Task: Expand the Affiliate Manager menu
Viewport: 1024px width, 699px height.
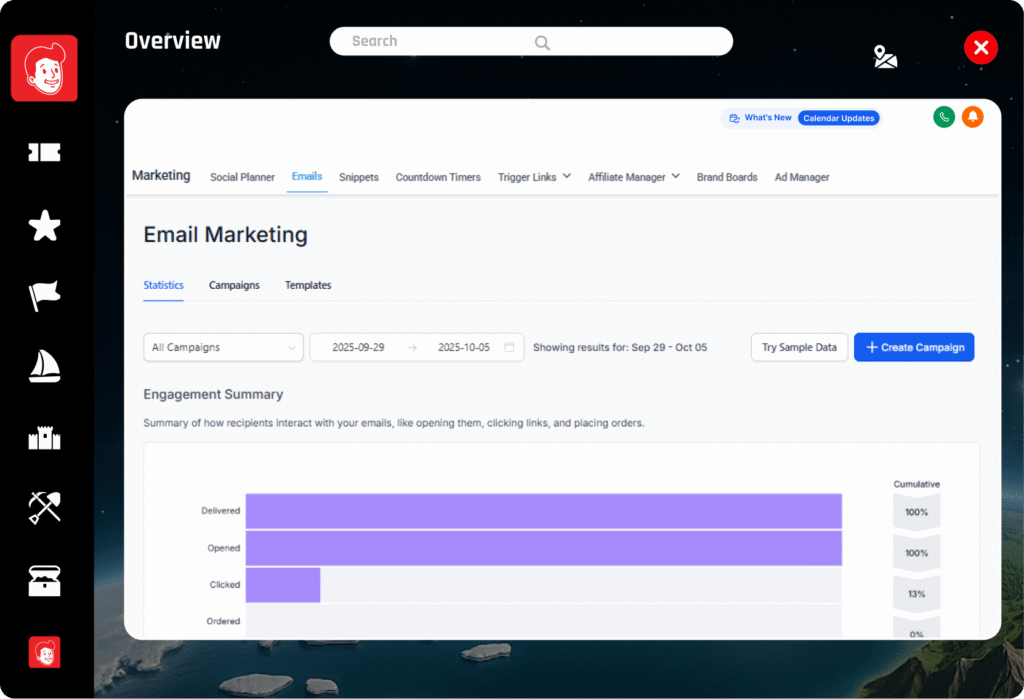Action: pyautogui.click(x=633, y=177)
